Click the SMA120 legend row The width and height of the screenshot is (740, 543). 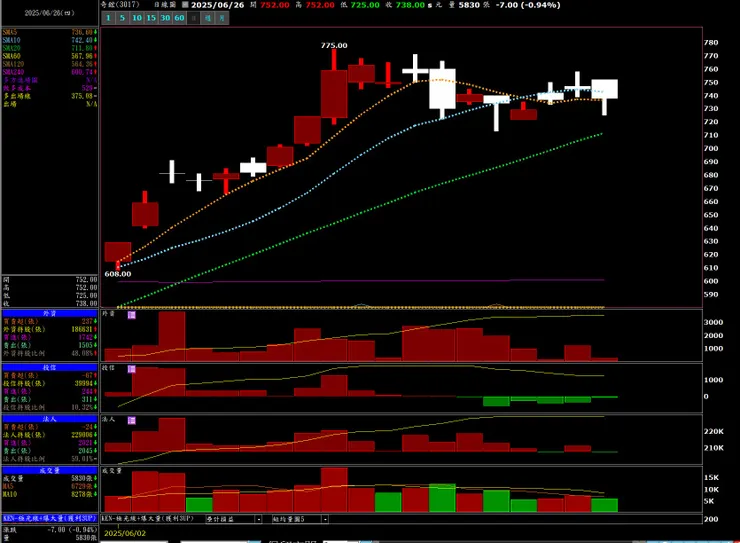click(50, 64)
